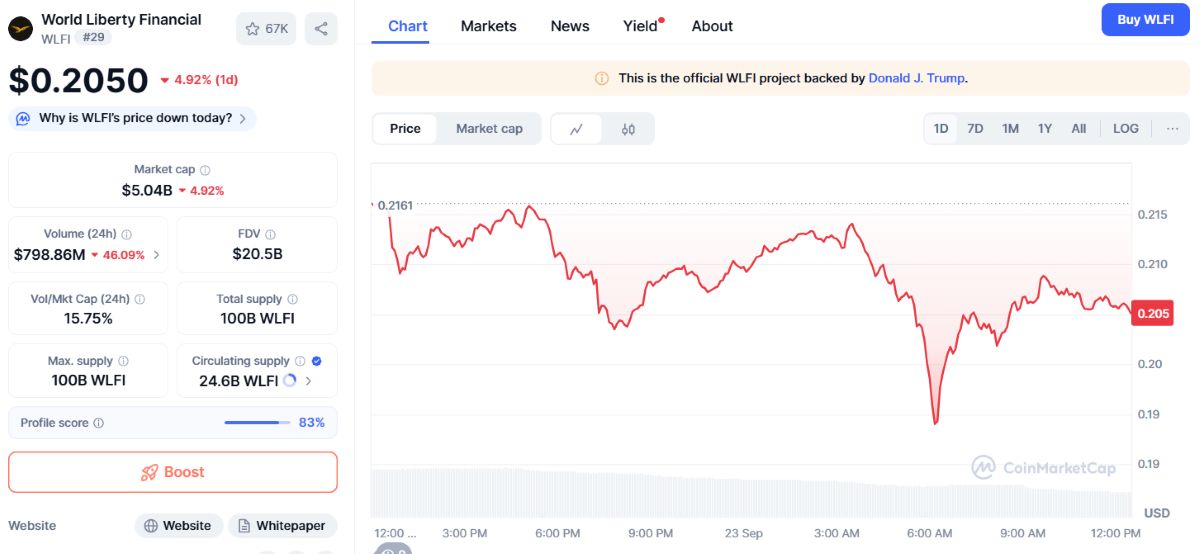1200x554 pixels.
Task: Click the Buy WLFI button
Action: click(x=1145, y=20)
